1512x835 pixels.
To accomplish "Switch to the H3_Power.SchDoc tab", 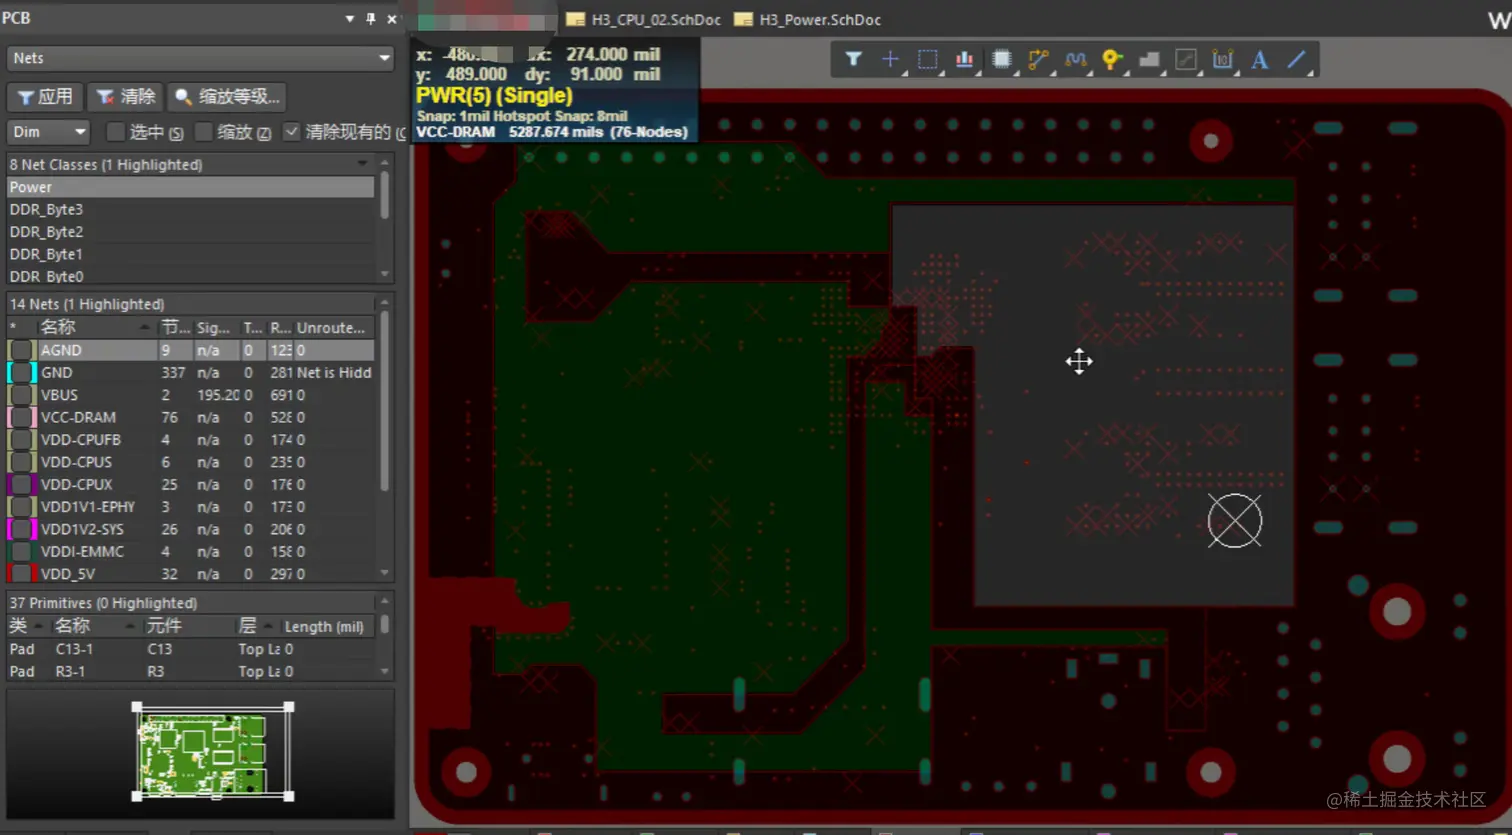I will coord(807,19).
